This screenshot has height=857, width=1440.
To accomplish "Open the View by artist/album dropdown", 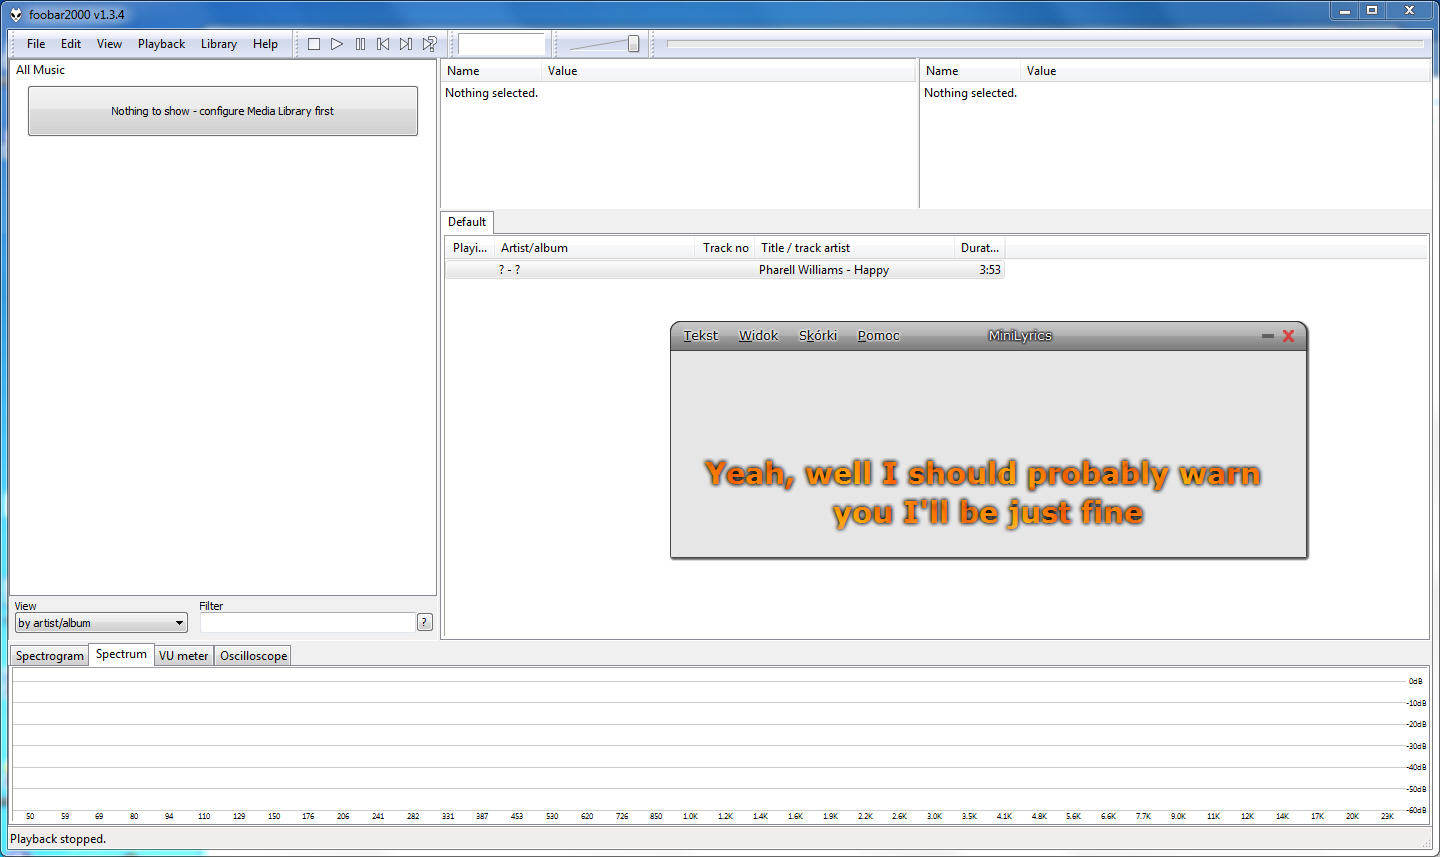I will click(x=101, y=623).
